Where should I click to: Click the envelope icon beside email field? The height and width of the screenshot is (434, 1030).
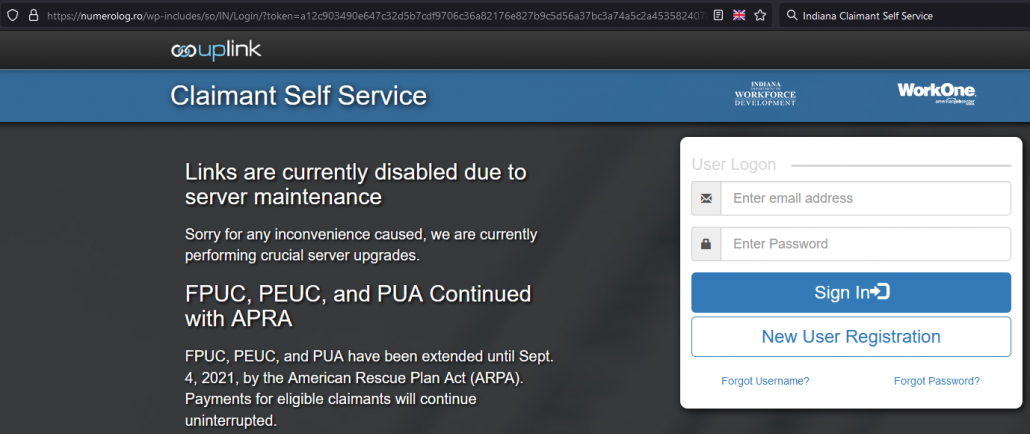(x=706, y=198)
